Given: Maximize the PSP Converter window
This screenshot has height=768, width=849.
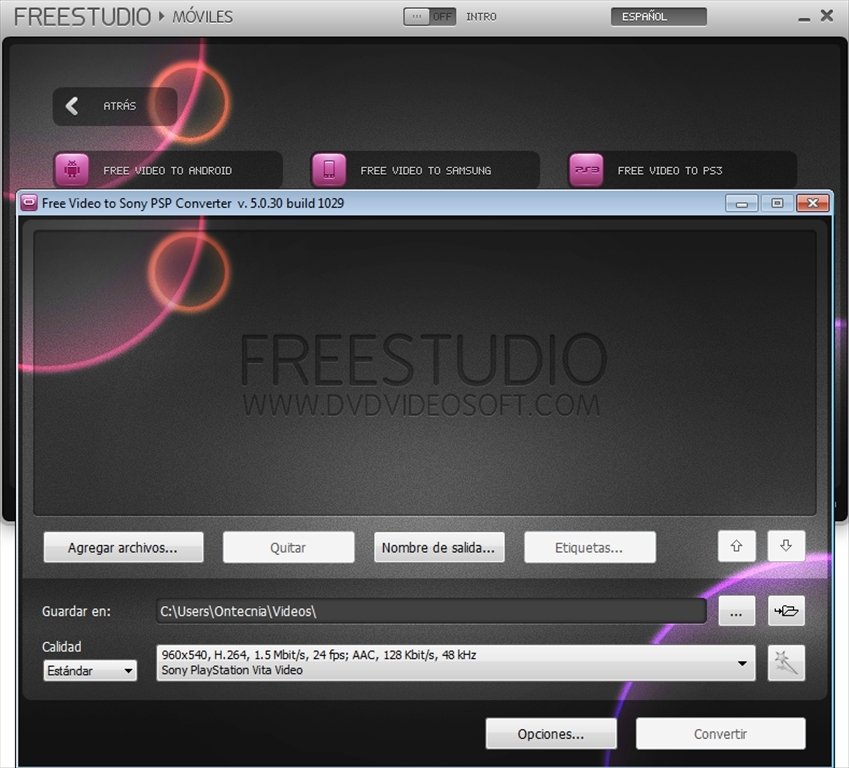Looking at the screenshot, I should click(778, 203).
